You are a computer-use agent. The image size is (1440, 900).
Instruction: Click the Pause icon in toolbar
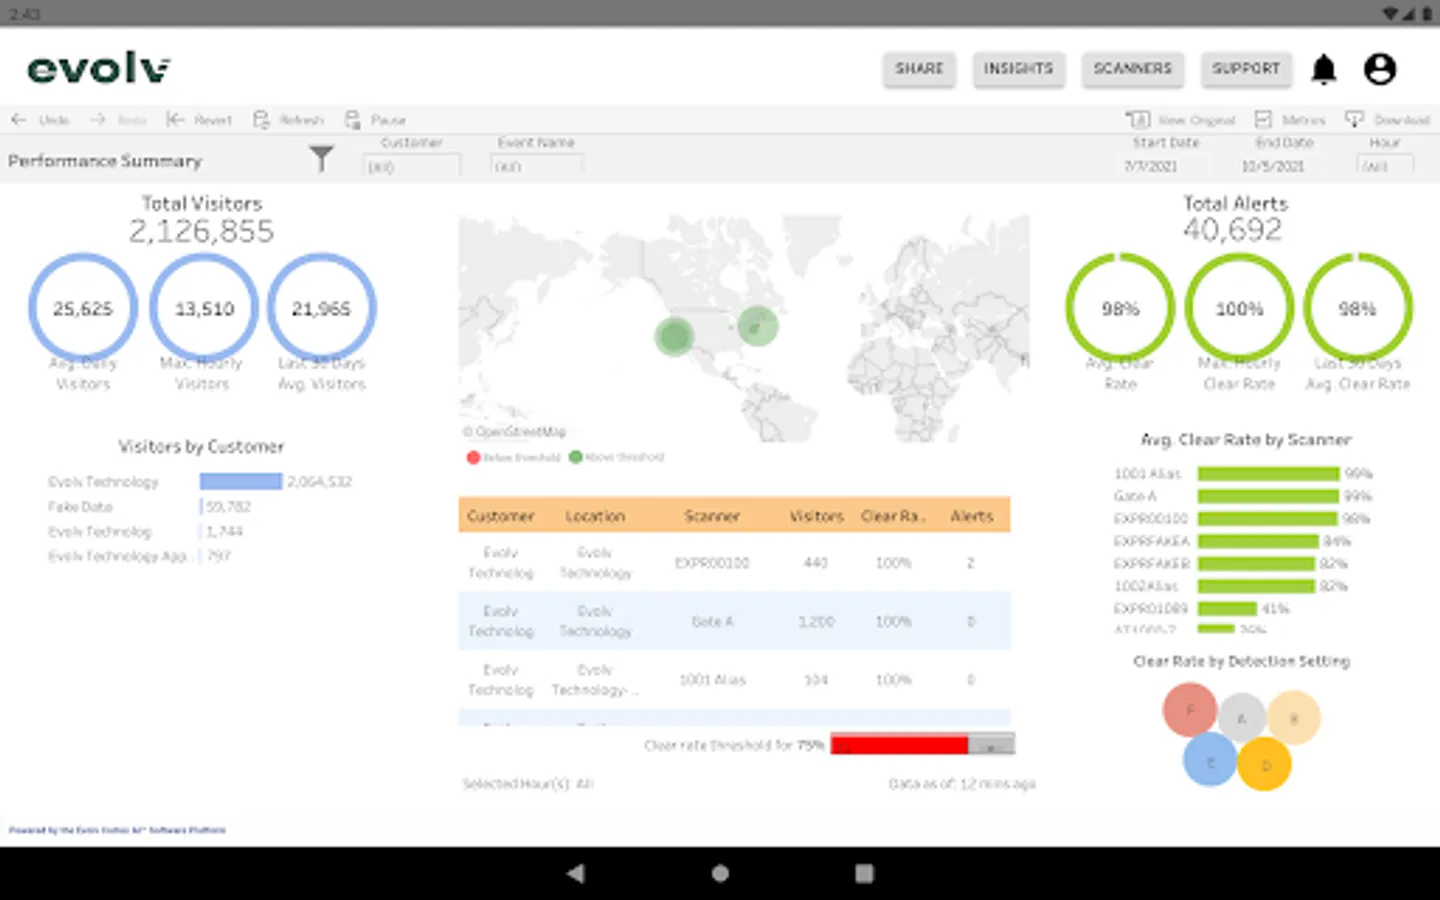(x=353, y=119)
